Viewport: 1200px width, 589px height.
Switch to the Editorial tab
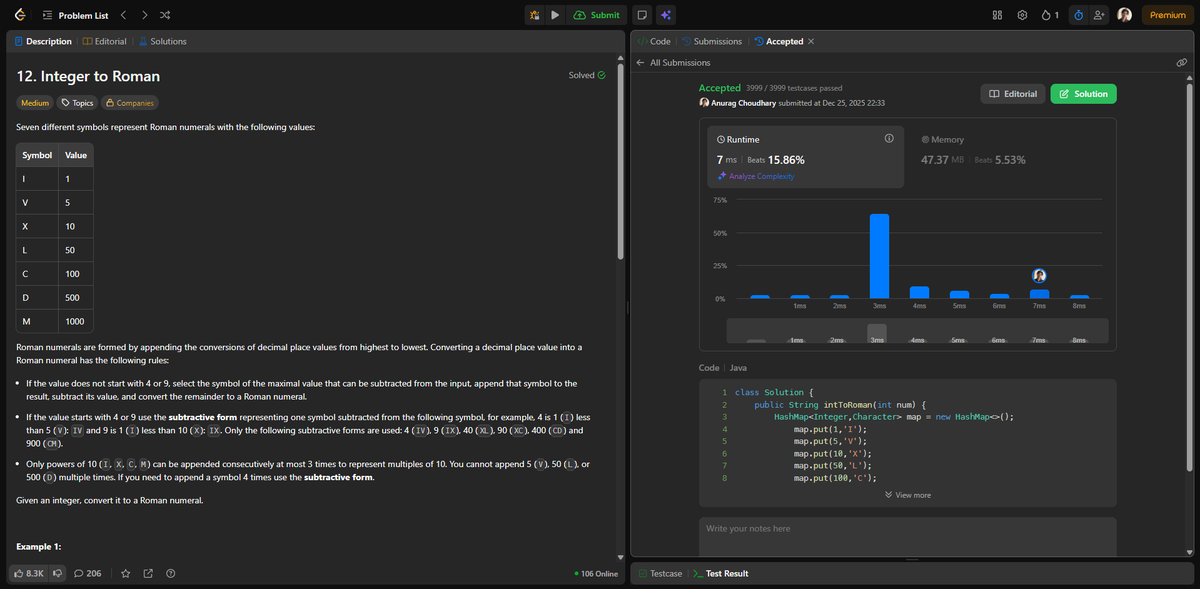click(x=104, y=41)
